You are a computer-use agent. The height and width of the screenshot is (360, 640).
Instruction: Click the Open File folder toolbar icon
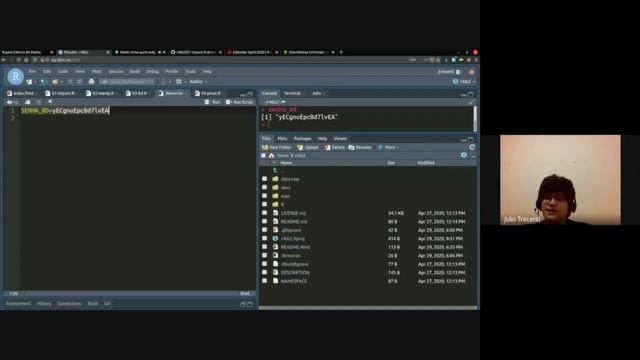point(55,82)
